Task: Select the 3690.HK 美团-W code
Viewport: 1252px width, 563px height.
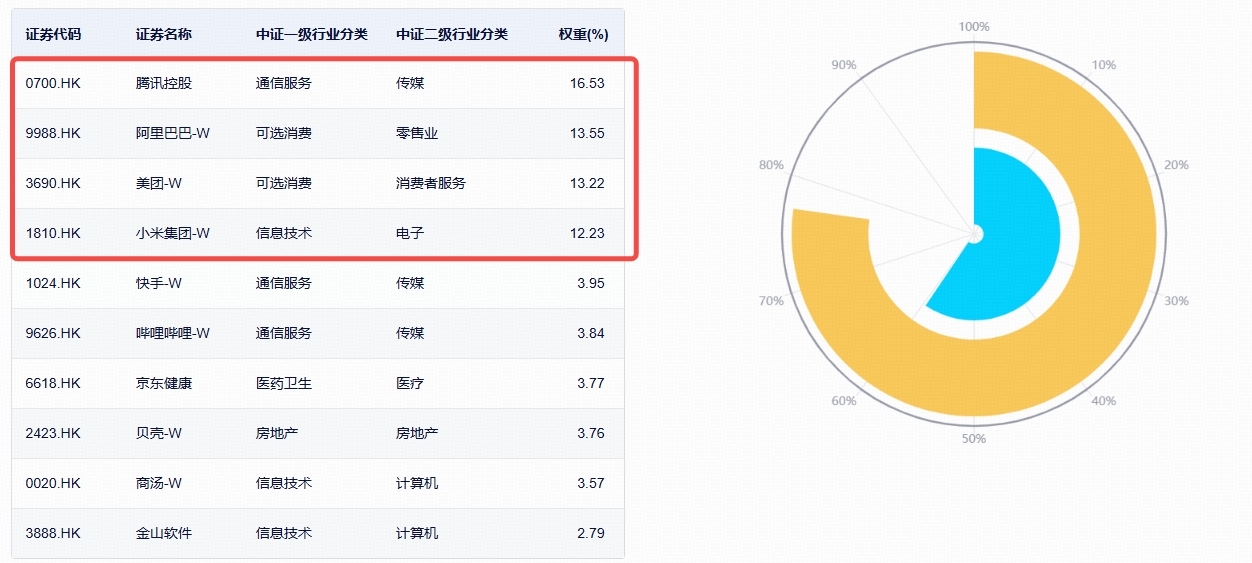Action: point(53,183)
